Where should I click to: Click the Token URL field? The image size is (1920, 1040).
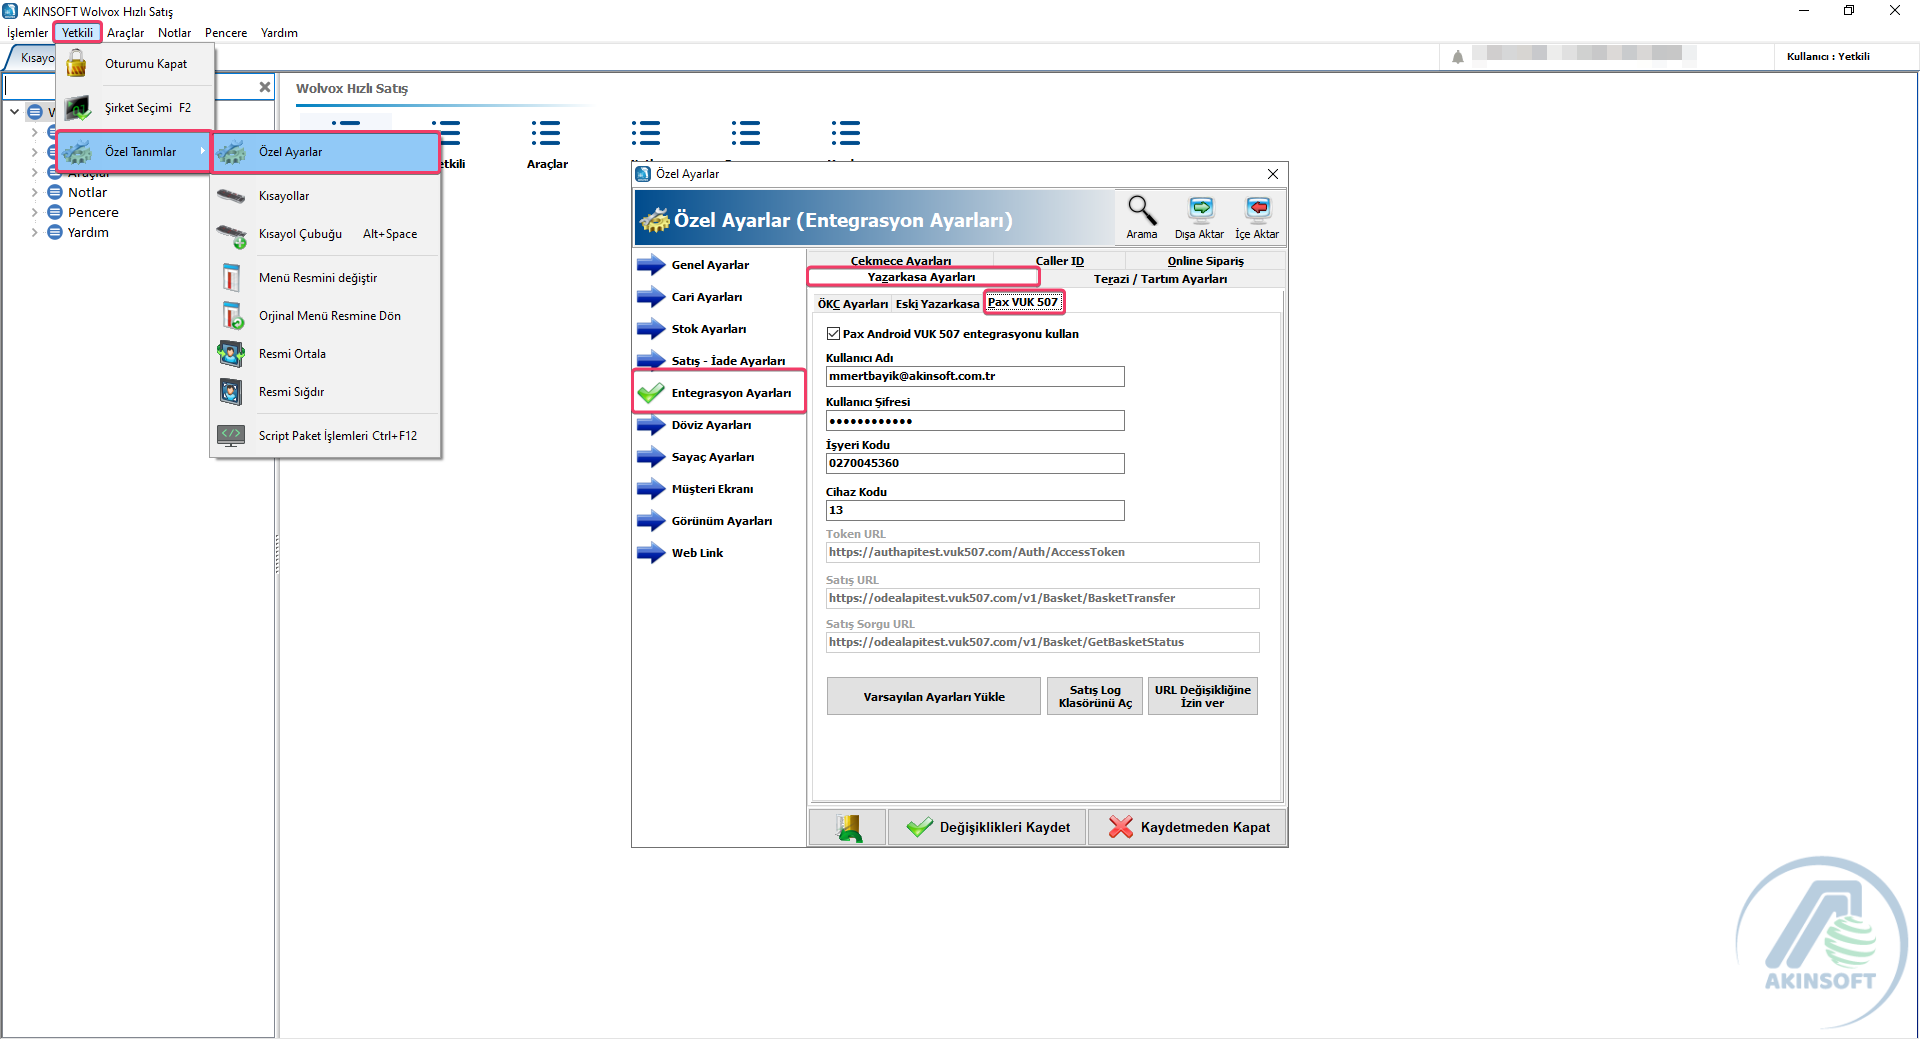(x=1042, y=552)
